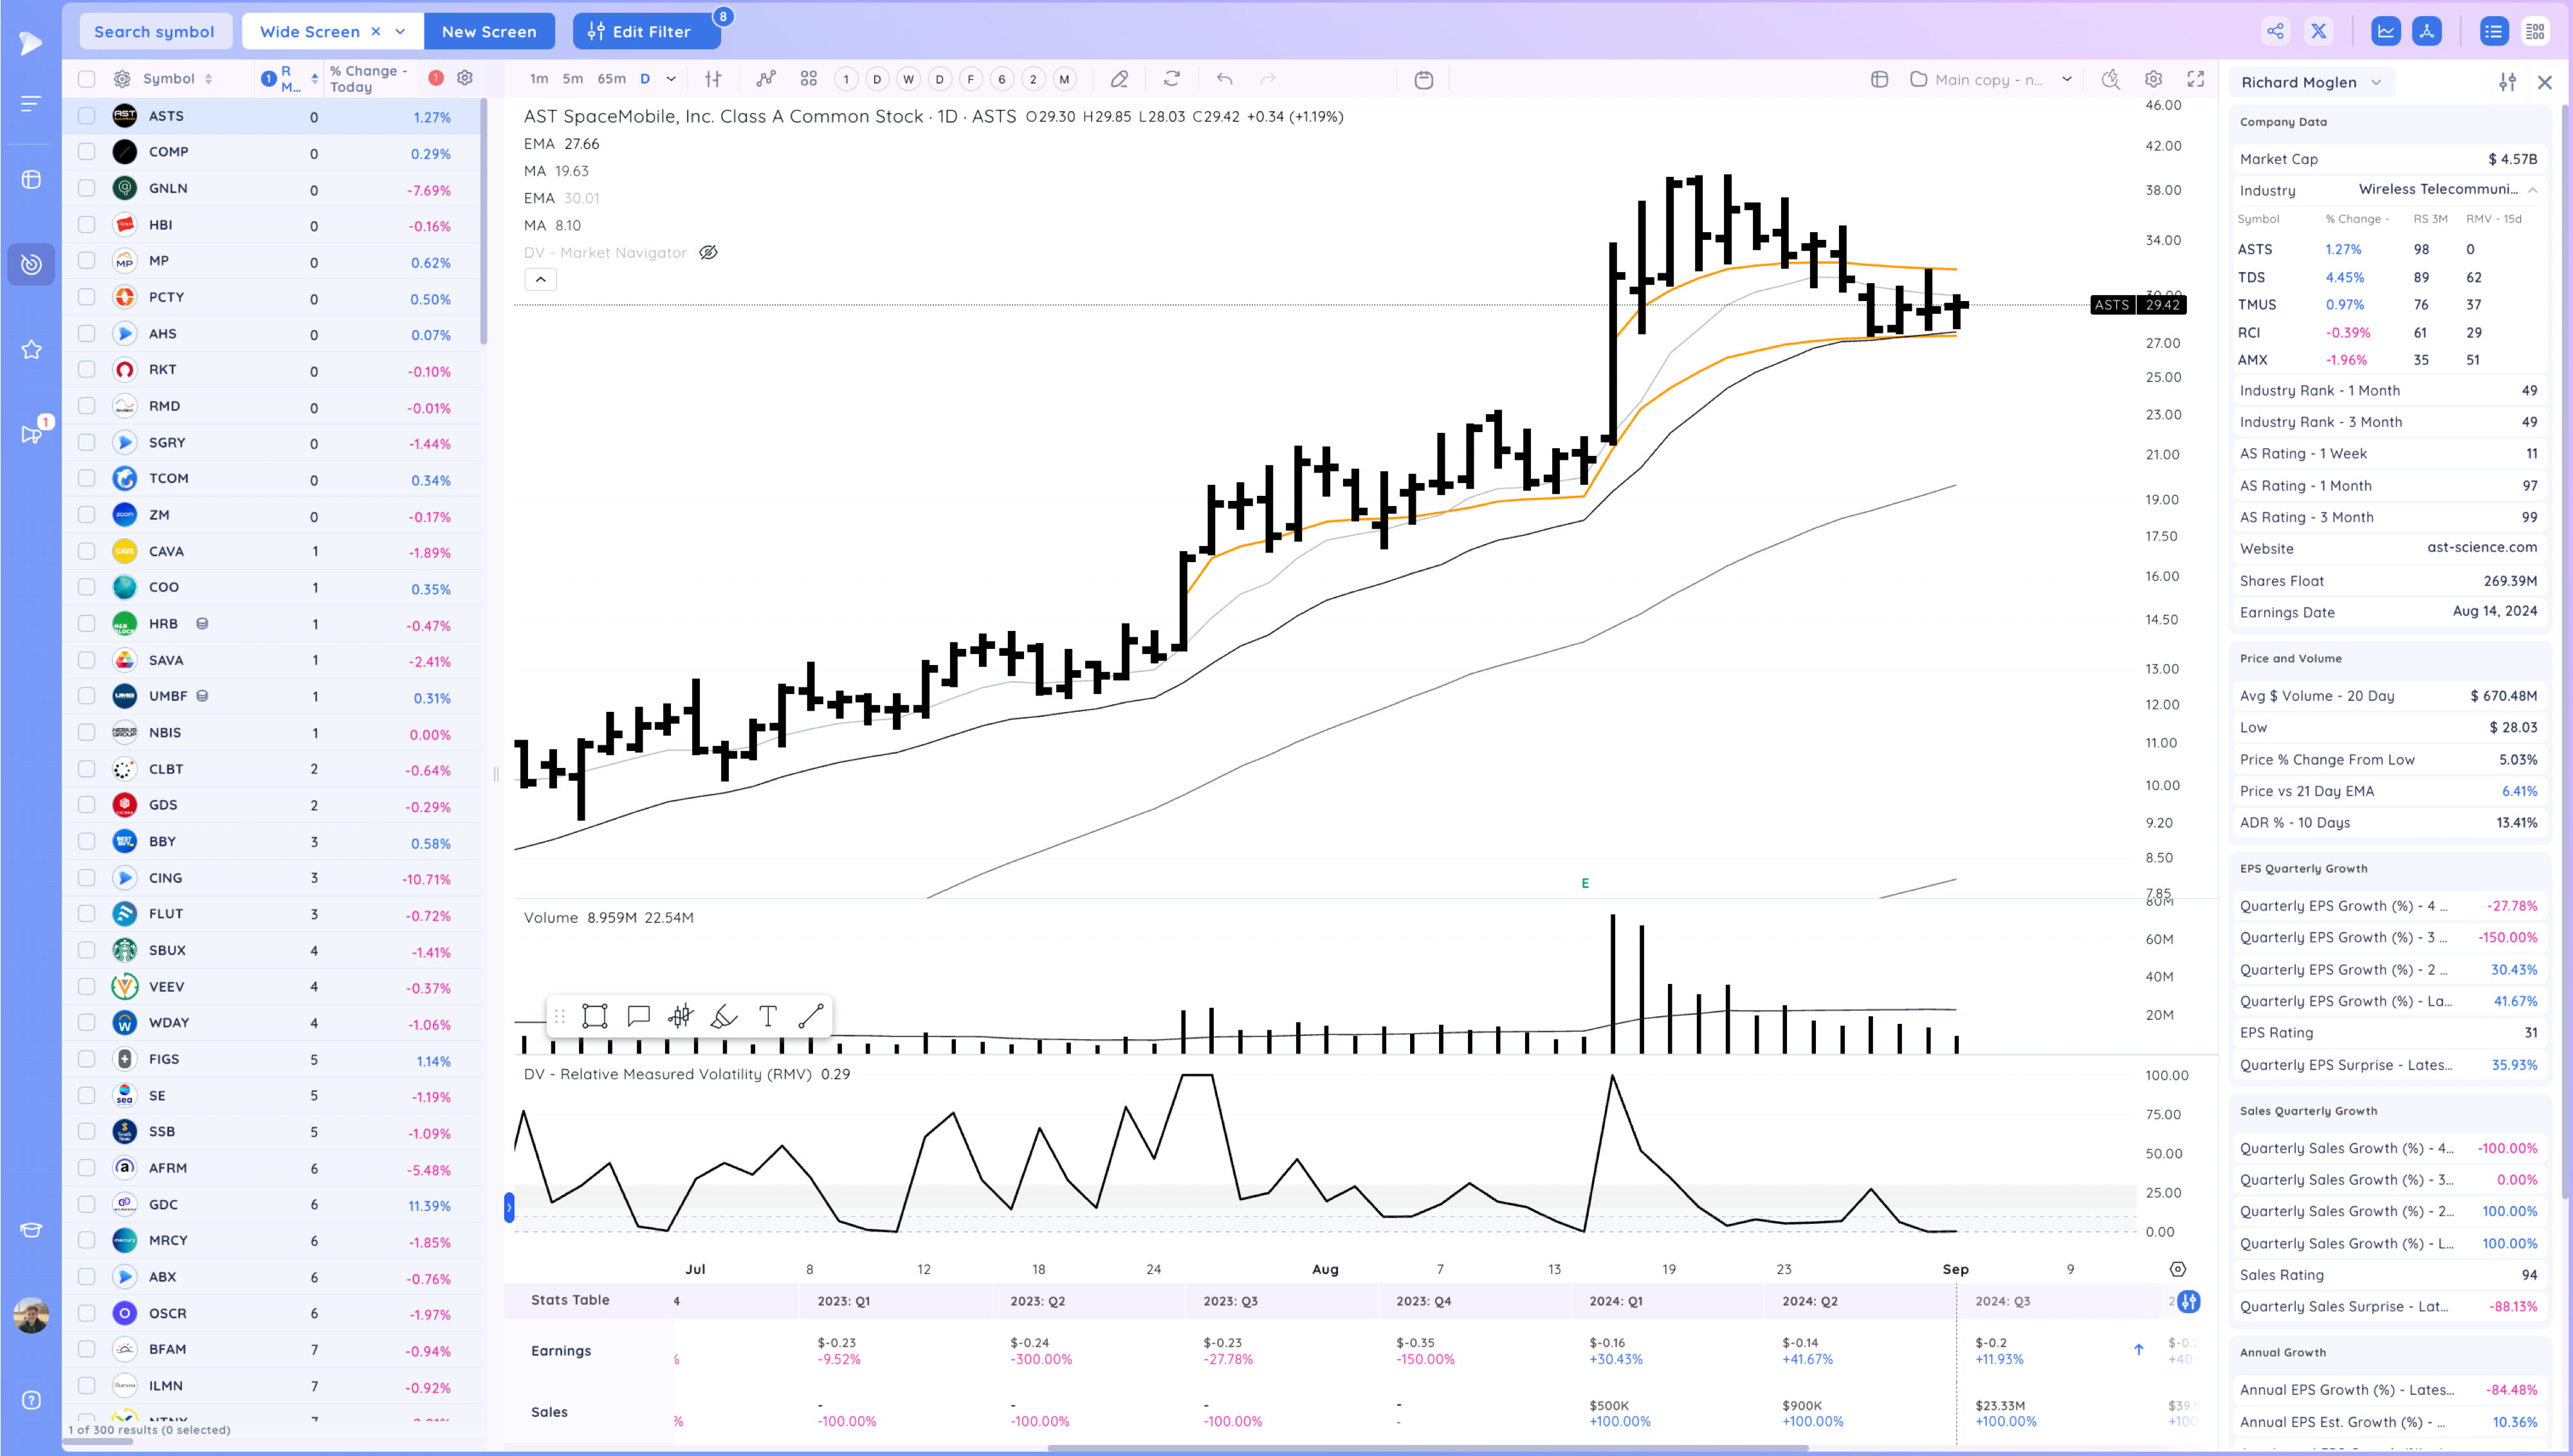This screenshot has width=2573, height=1456.
Task: Collapse the indicator legend chevron
Action: pos(540,279)
